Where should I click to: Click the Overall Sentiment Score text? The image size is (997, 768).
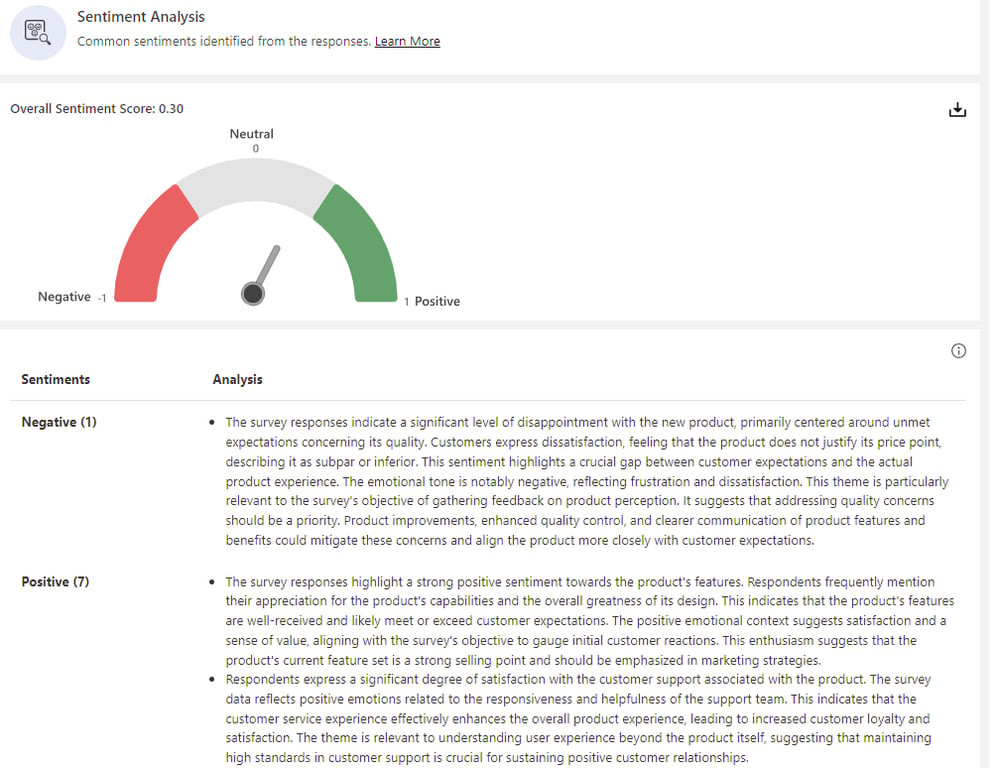point(97,108)
